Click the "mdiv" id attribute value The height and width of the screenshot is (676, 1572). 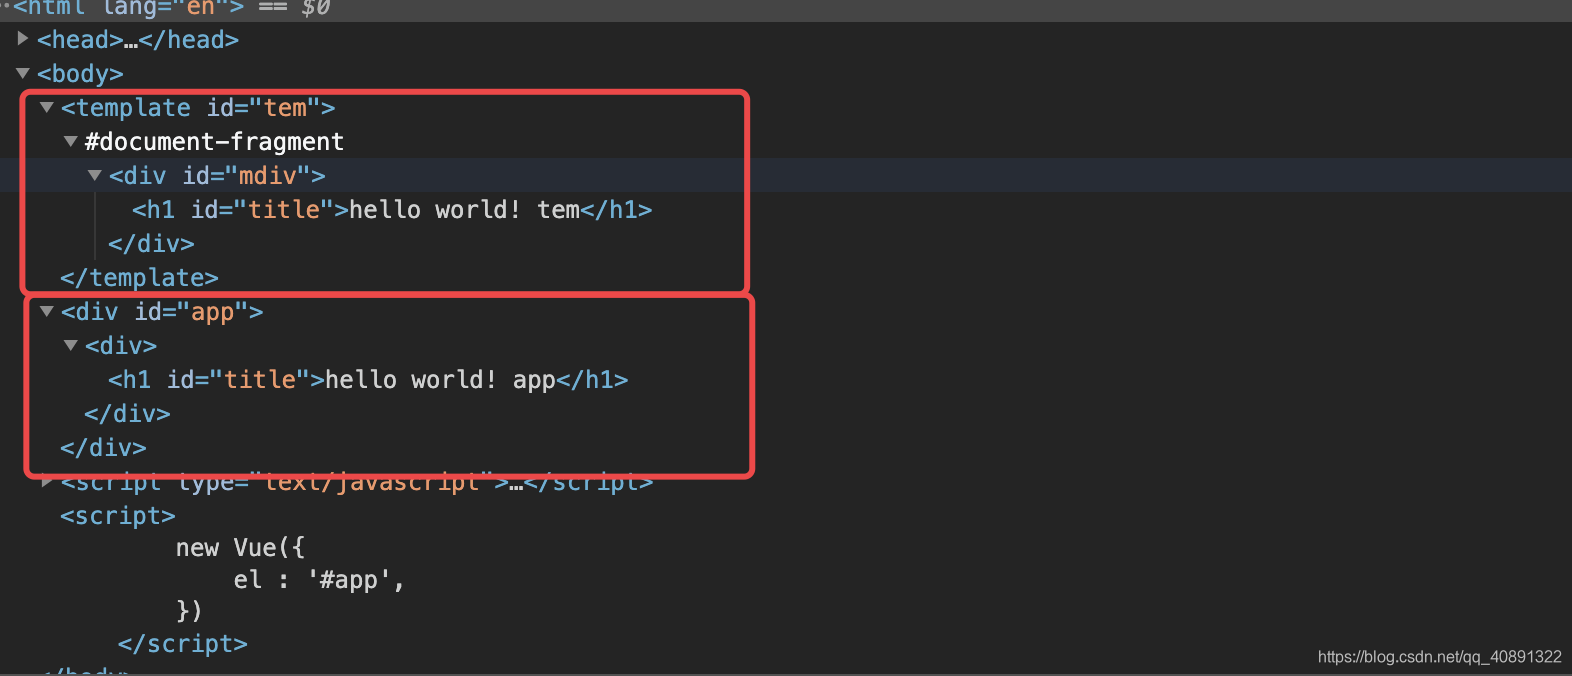click(268, 176)
